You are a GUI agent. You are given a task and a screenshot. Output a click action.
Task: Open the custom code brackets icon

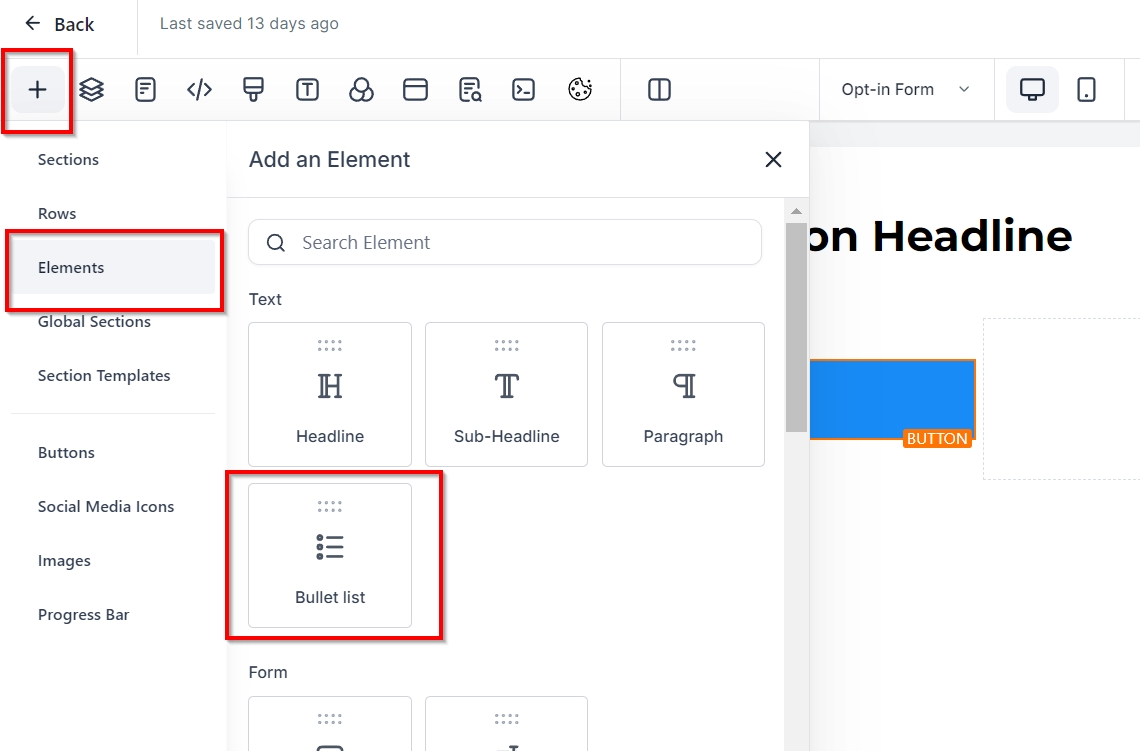point(199,90)
